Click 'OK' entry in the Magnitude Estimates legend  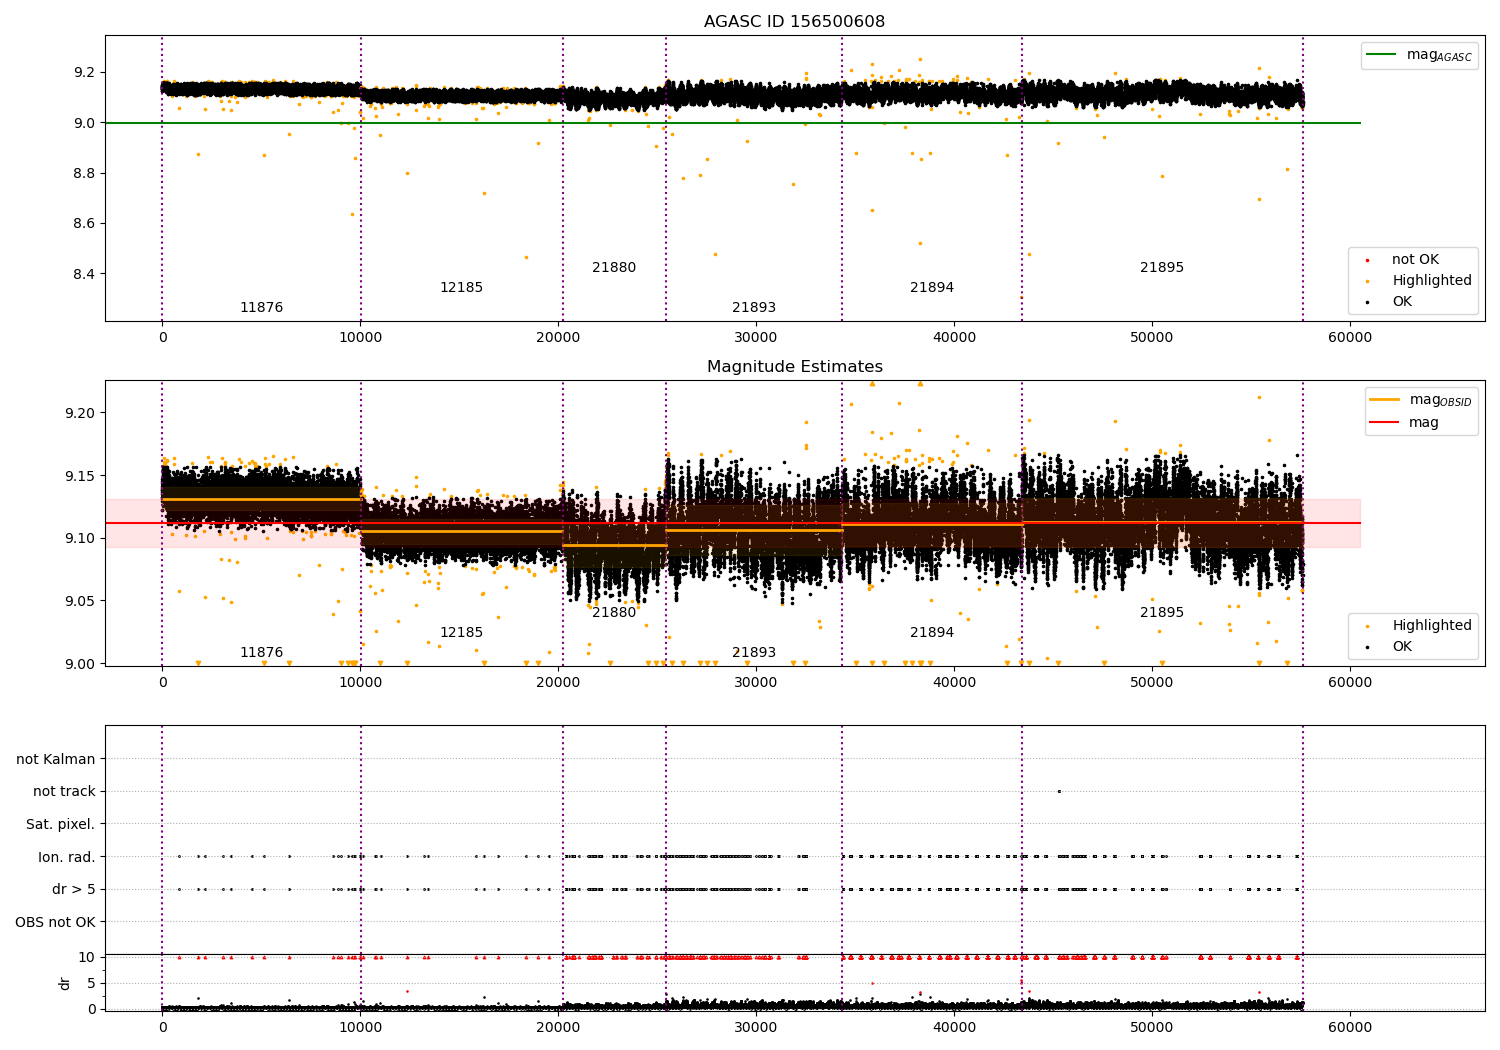click(1402, 647)
